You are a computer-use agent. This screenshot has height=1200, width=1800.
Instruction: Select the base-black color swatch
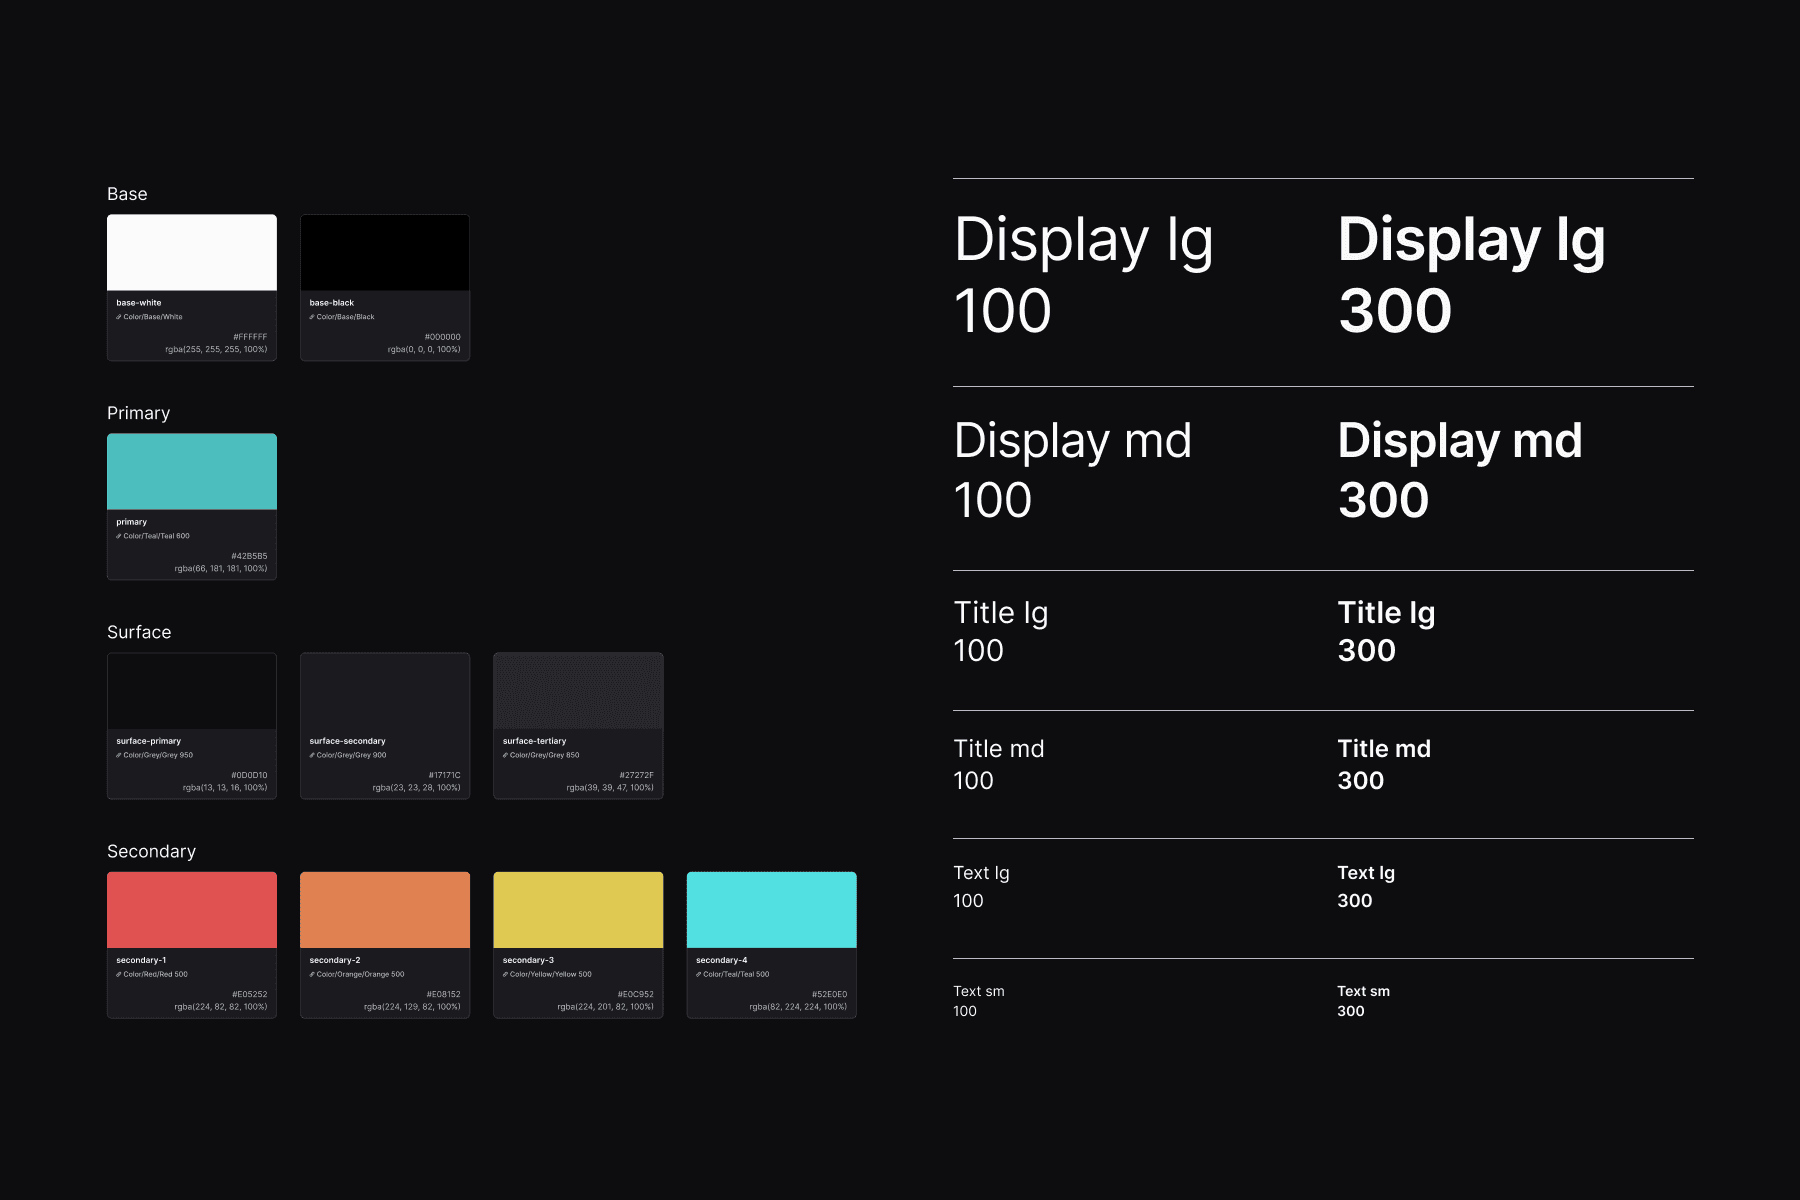(385, 253)
